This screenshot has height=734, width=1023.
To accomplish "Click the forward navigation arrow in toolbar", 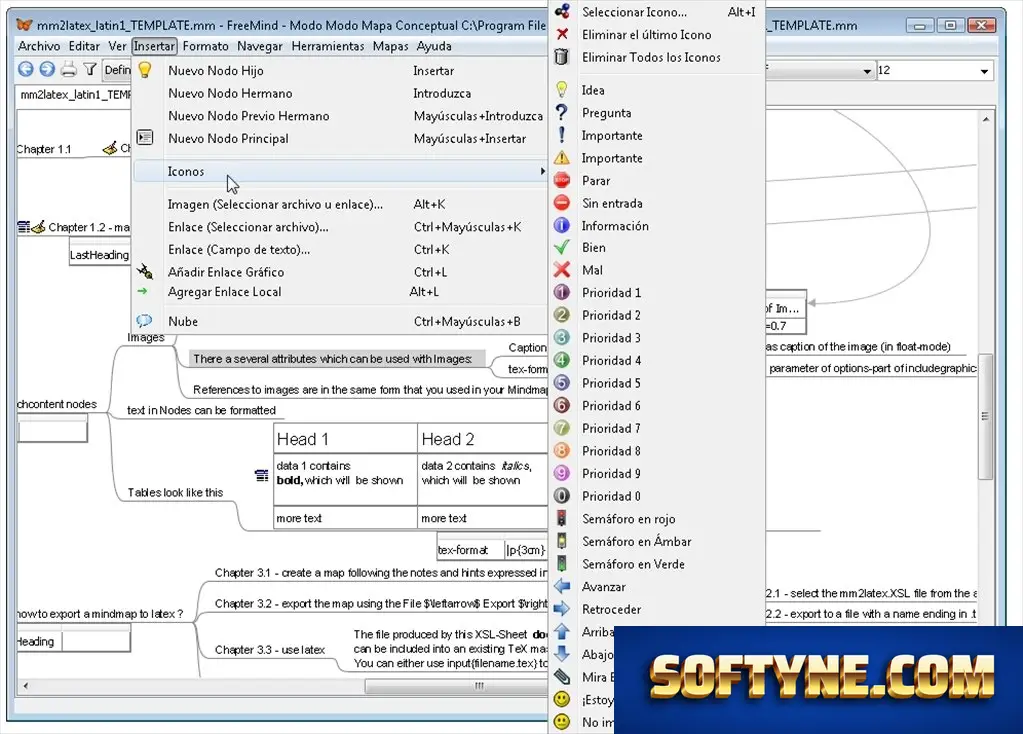I will coord(47,69).
